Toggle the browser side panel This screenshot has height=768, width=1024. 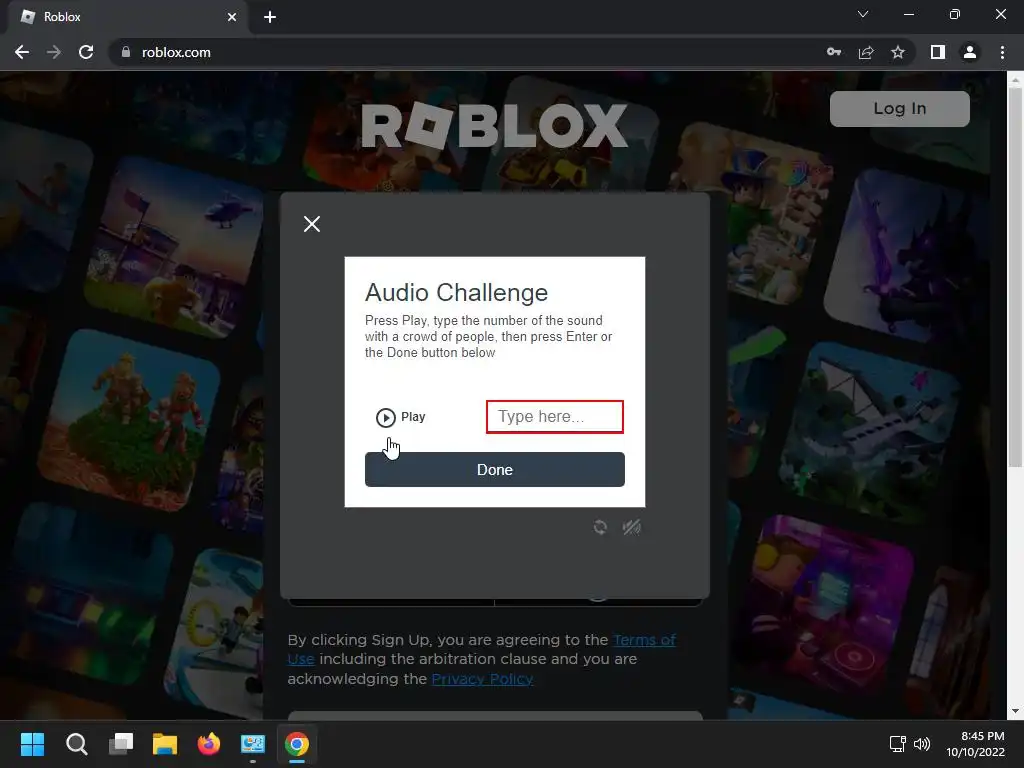938,52
